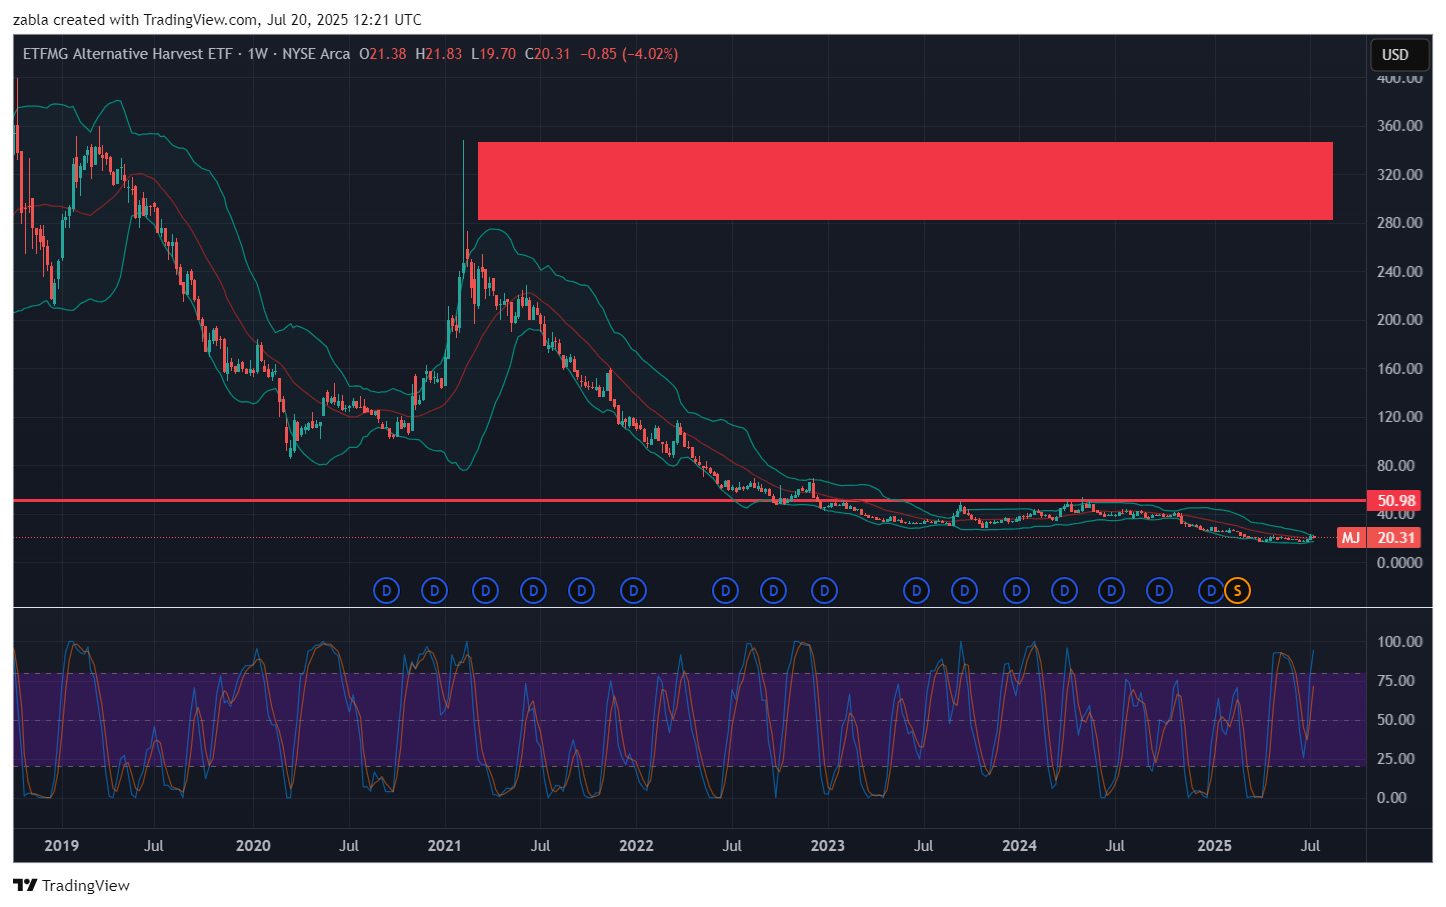Click the leftmost dividend D marker
The height and width of the screenshot is (907, 1446).
coord(386,591)
